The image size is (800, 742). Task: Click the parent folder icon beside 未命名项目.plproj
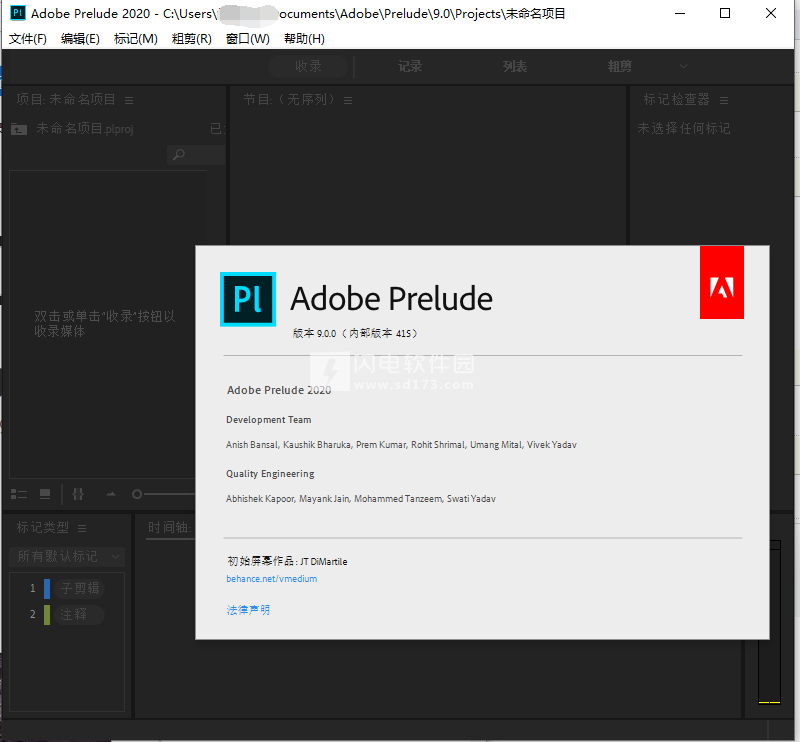(19, 128)
